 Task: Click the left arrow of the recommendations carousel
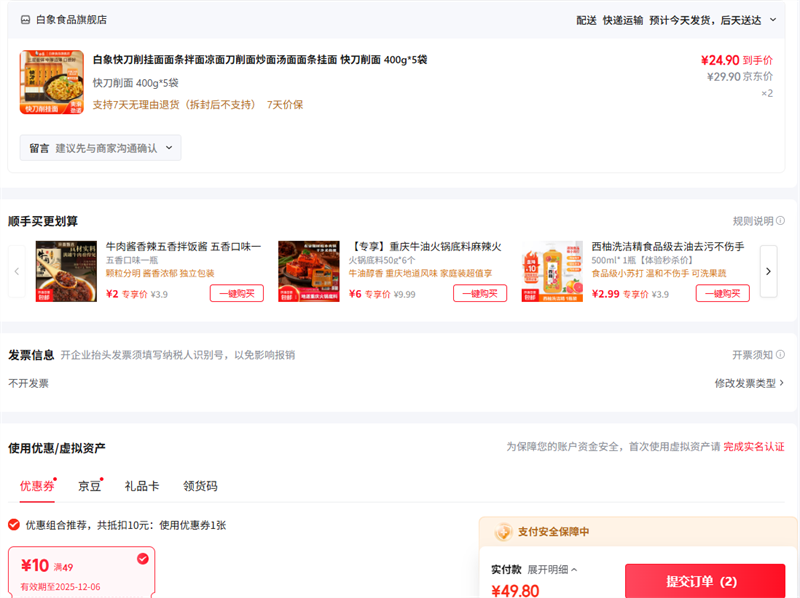pos(16,271)
